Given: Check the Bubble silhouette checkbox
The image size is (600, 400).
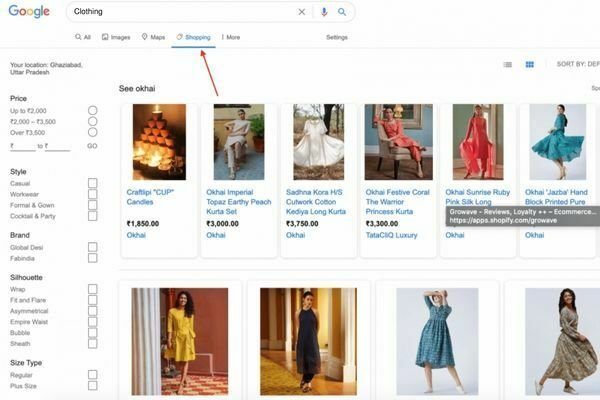Looking at the screenshot, I should pyautogui.click(x=93, y=332).
